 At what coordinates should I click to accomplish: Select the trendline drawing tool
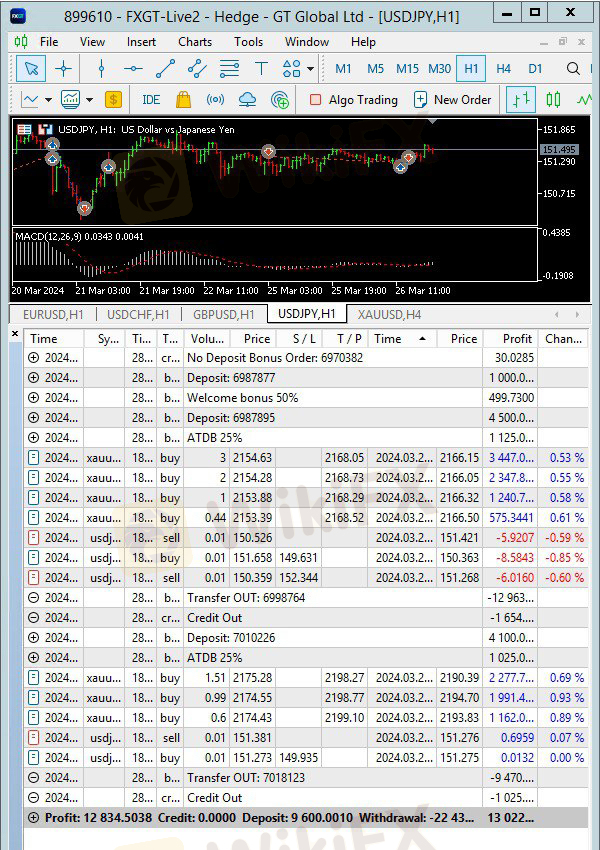point(166,69)
